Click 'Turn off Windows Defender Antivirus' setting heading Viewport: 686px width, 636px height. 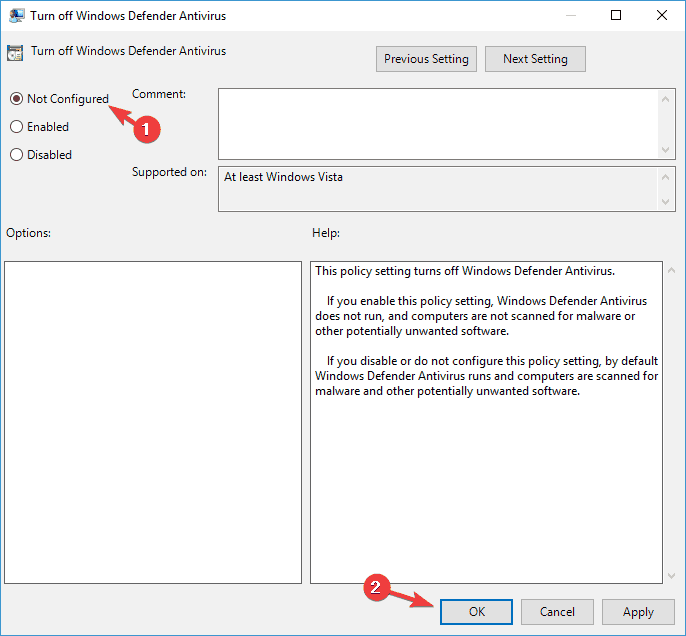[129, 51]
